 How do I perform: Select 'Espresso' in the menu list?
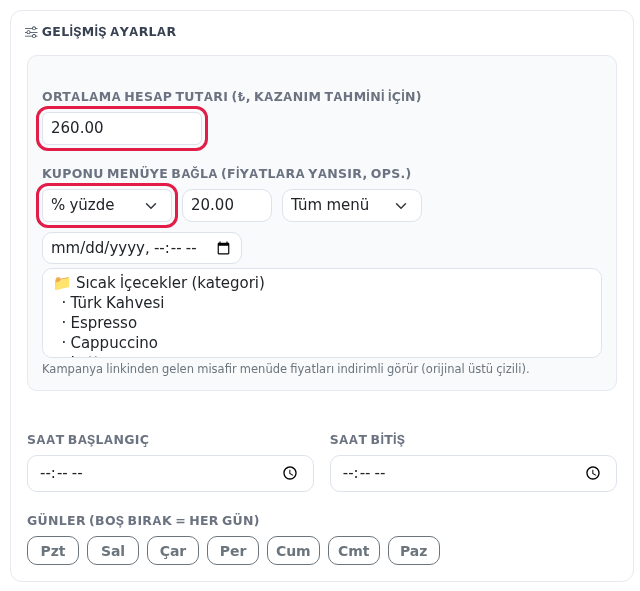coord(322,322)
